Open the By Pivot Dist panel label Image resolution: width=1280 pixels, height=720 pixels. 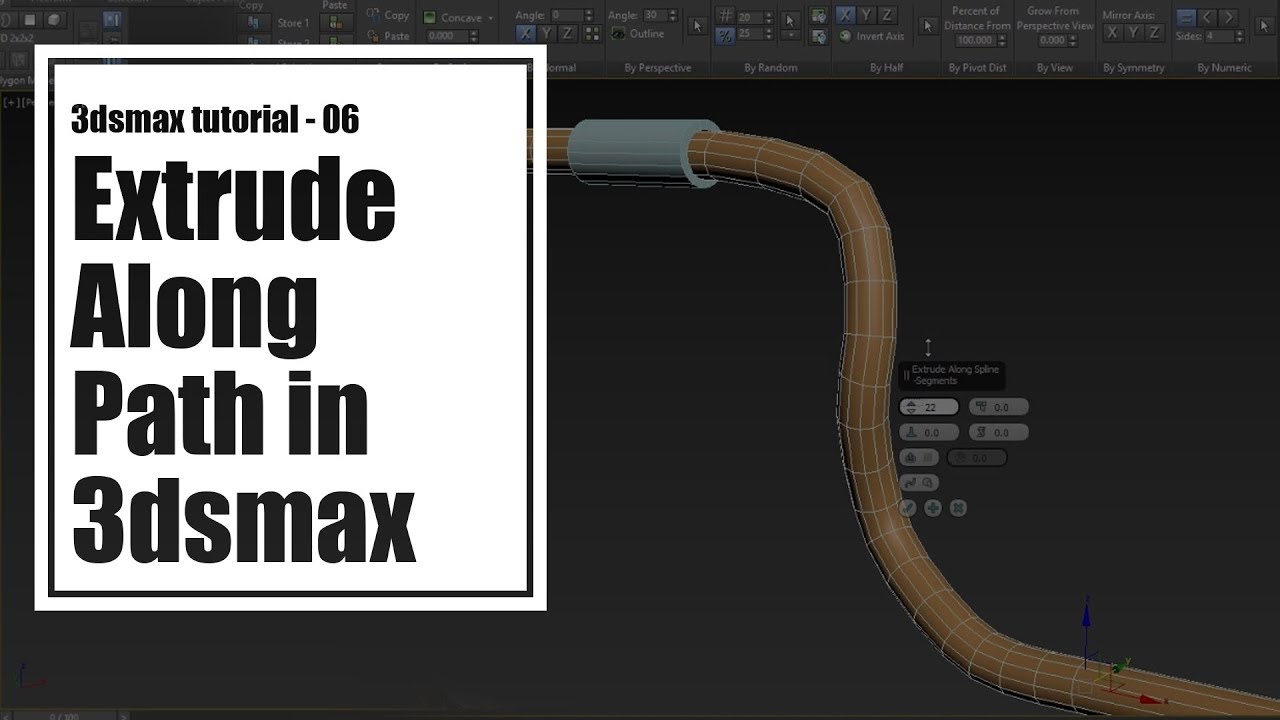977,67
